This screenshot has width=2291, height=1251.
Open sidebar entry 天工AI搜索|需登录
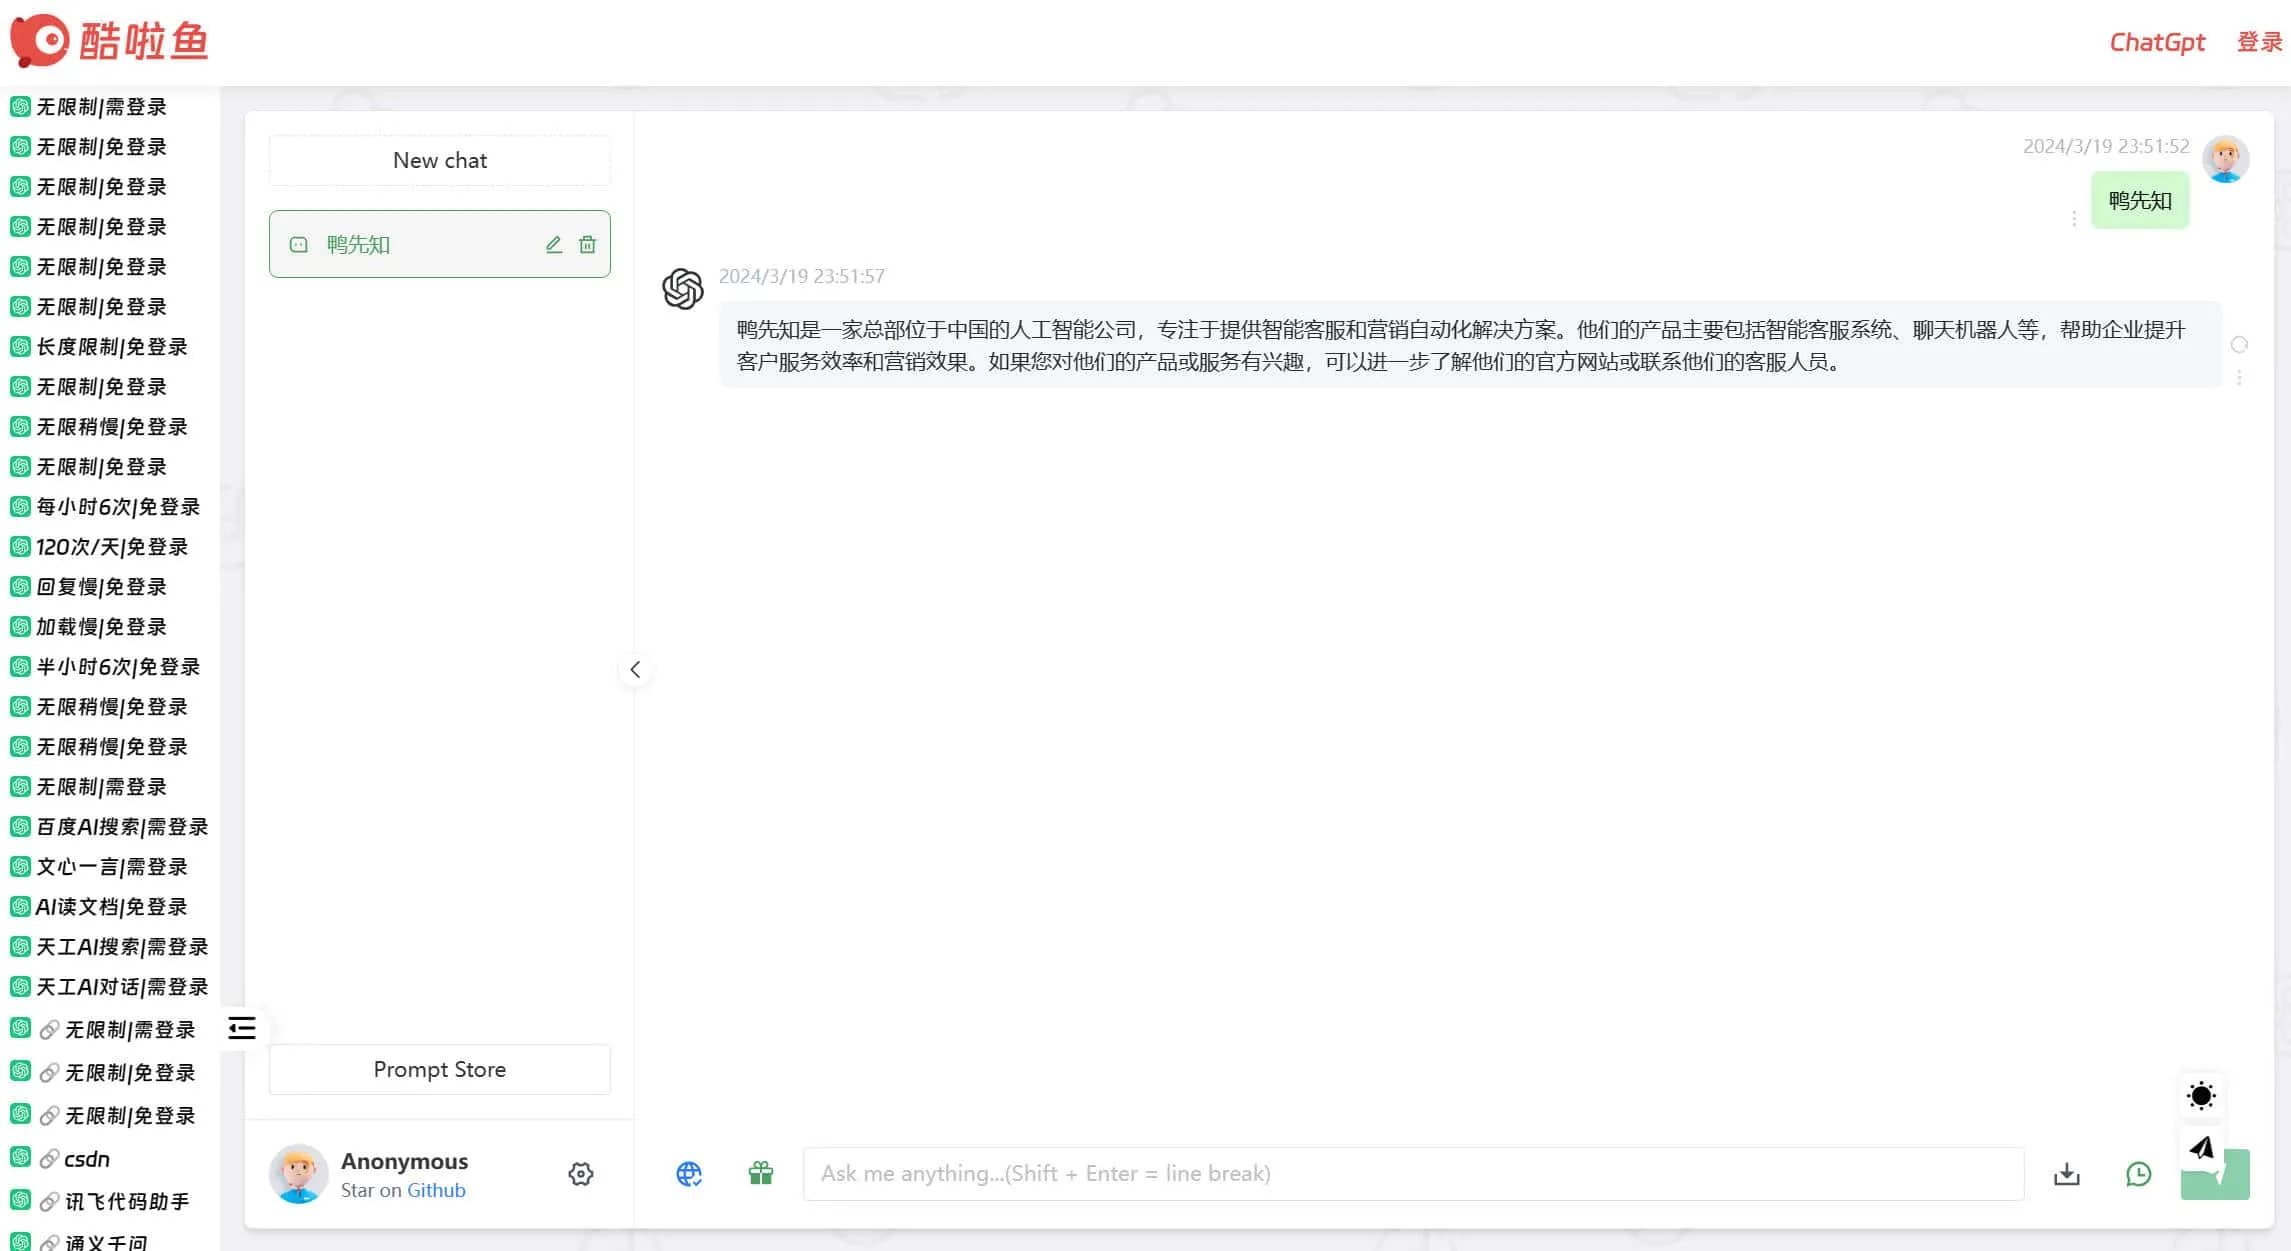pos(109,947)
